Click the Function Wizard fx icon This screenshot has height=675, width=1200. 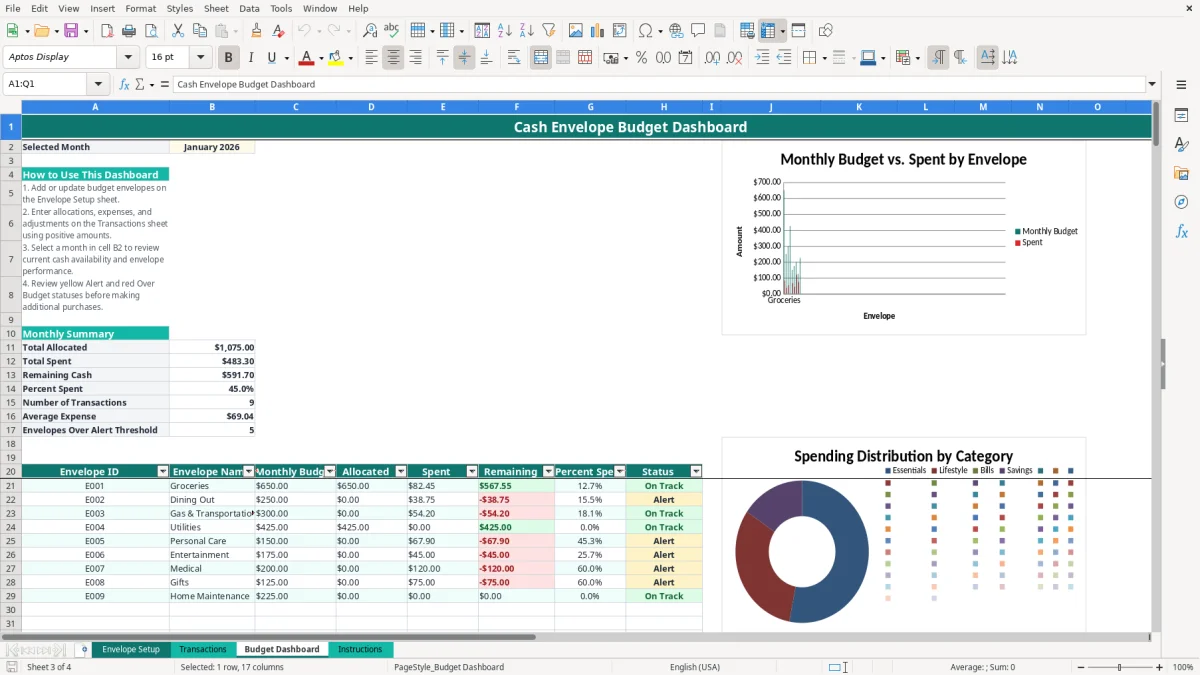(124, 84)
